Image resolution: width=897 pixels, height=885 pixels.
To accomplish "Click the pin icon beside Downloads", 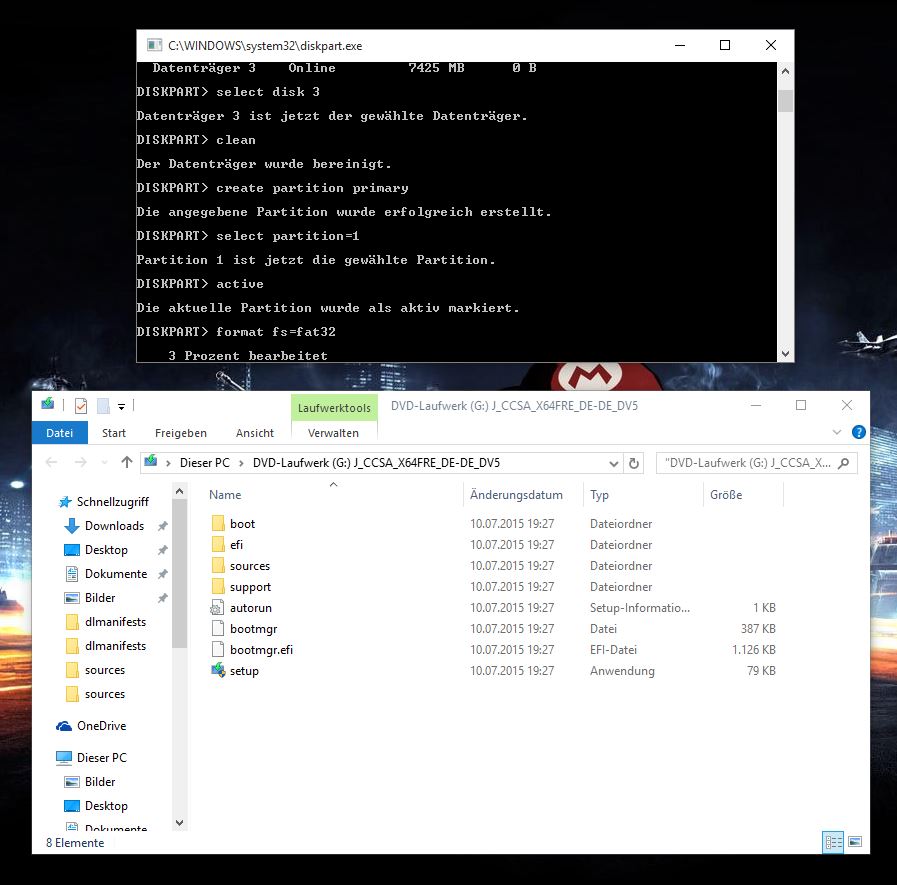I will pos(162,526).
